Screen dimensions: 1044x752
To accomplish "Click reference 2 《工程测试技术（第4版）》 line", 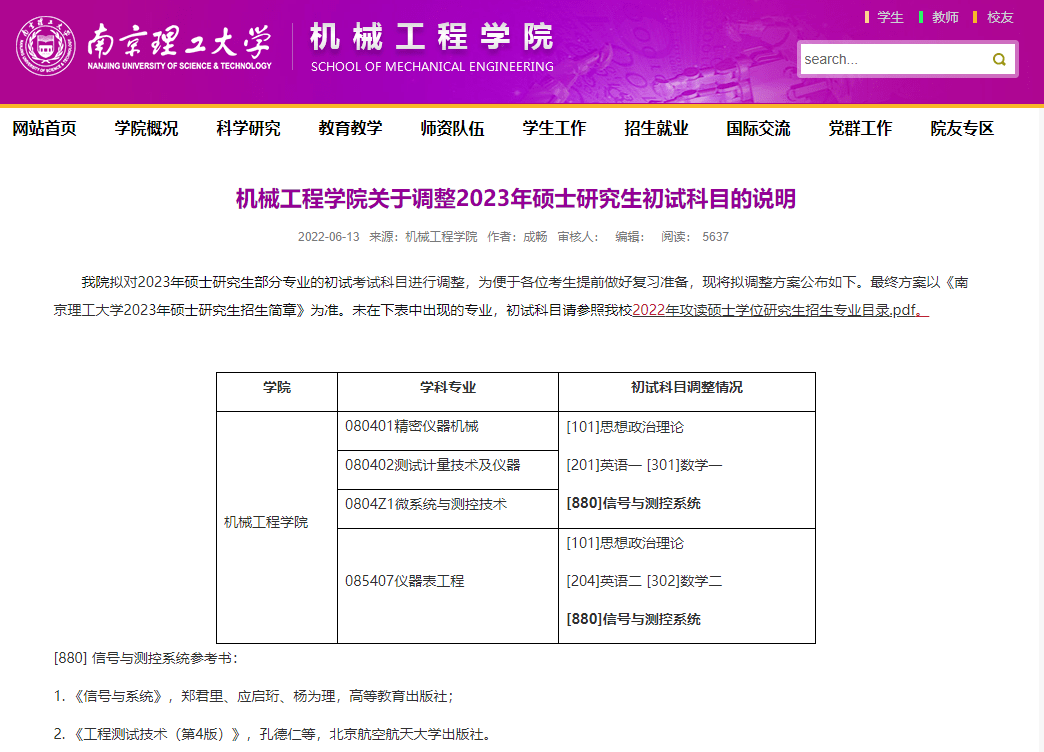I will tap(273, 734).
